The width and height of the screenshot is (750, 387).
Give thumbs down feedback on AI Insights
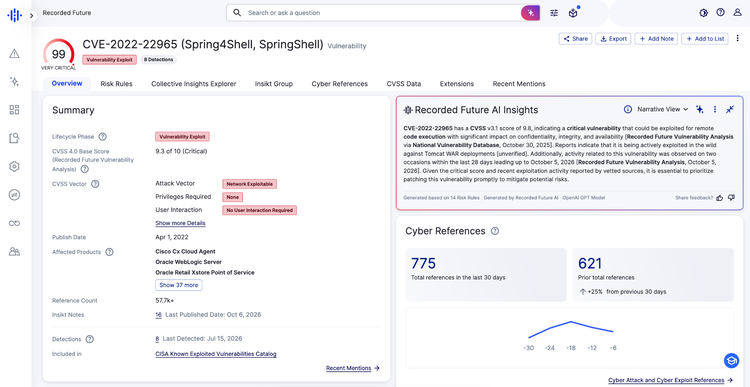[731, 198]
